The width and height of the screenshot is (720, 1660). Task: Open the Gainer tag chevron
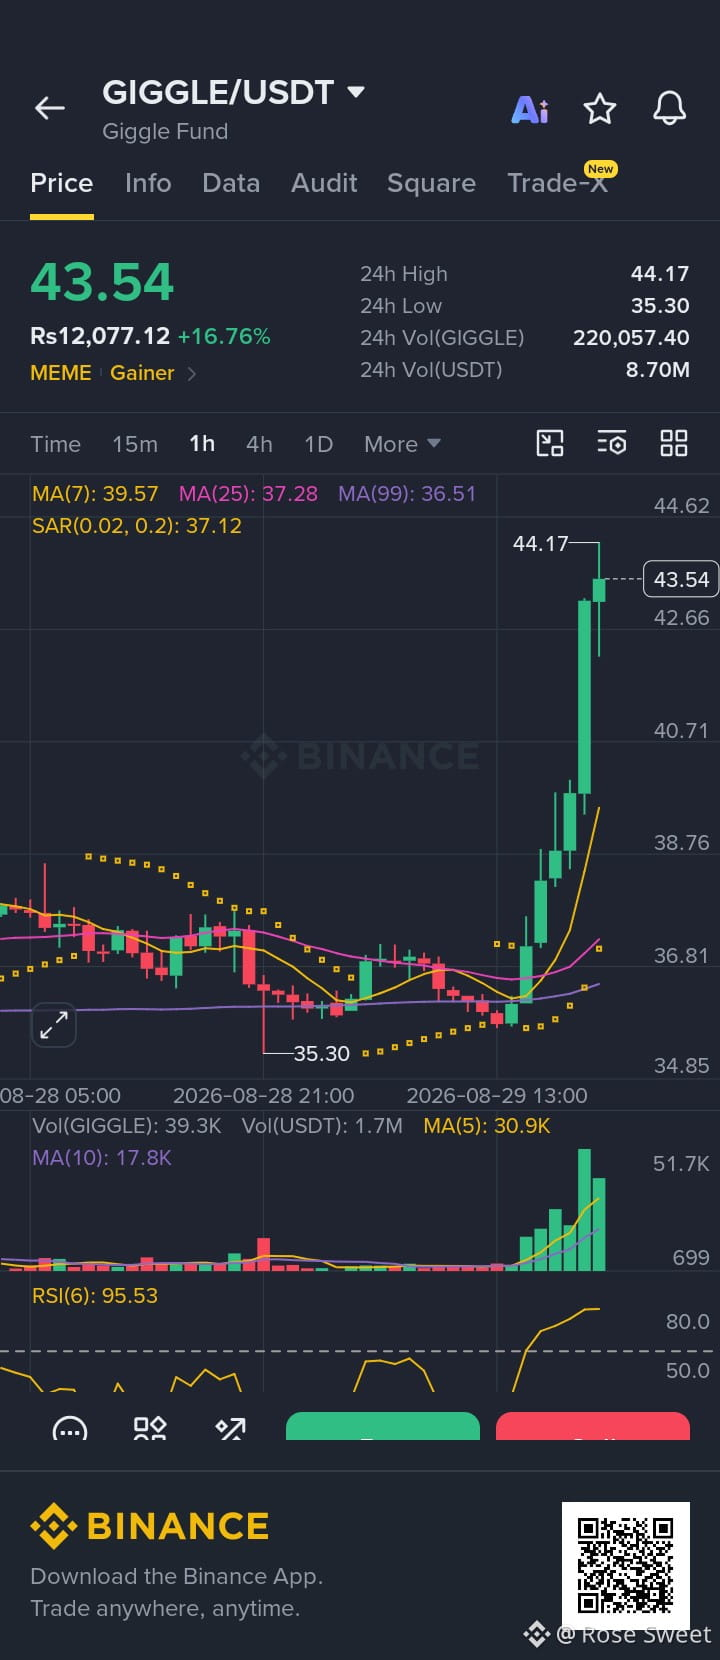tap(191, 373)
